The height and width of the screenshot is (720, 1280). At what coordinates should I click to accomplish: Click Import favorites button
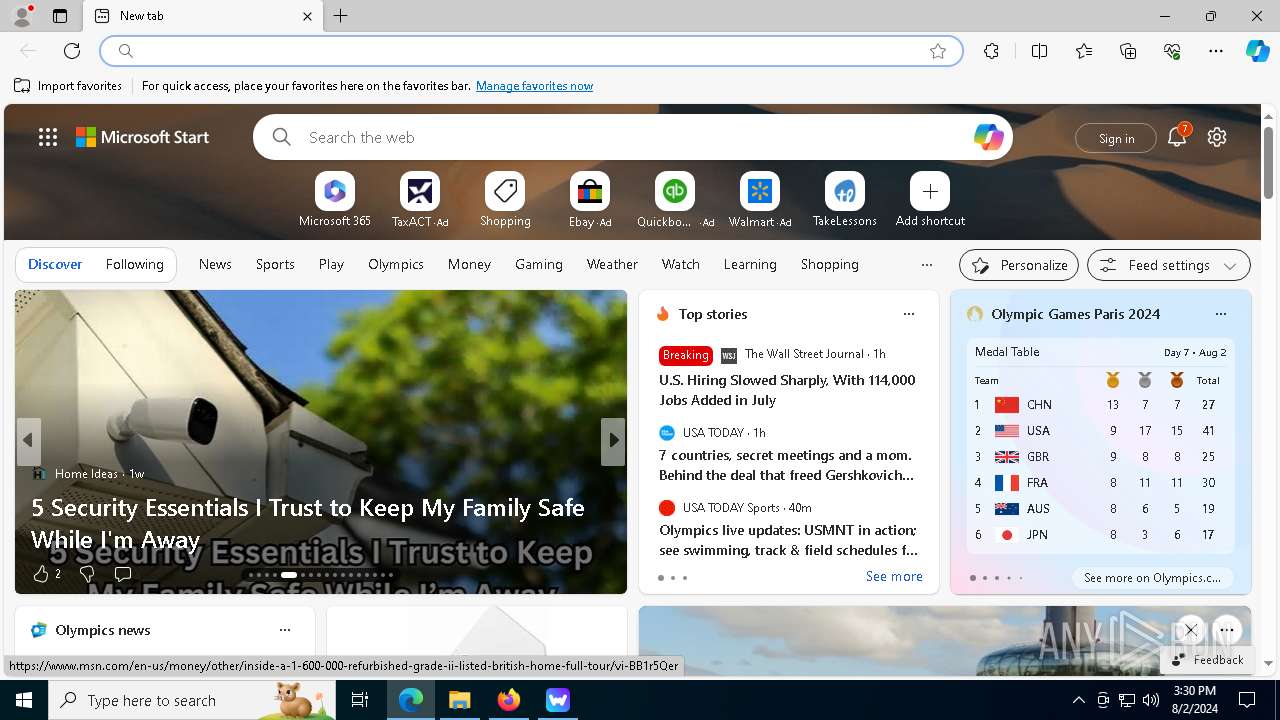(x=68, y=86)
